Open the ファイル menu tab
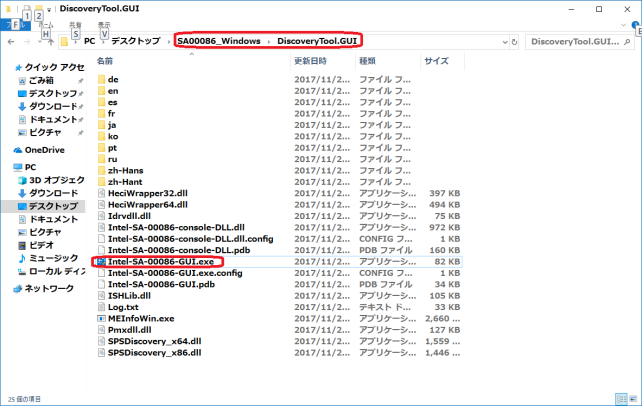The image size is (642, 406). click(x=15, y=25)
